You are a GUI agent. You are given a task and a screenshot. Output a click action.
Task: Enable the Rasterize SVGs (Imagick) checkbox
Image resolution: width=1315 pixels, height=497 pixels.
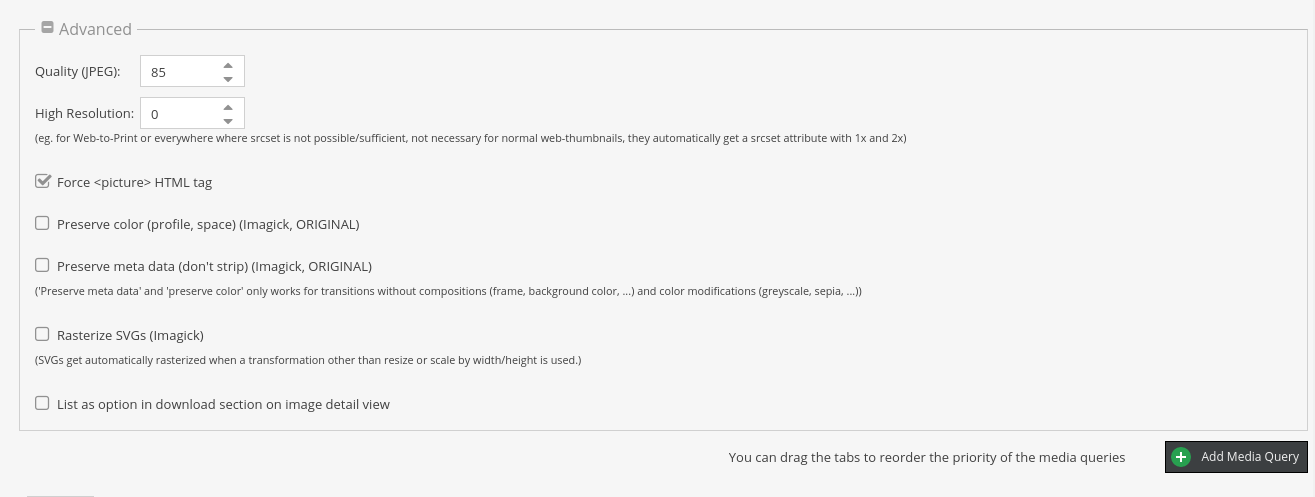coord(42,334)
